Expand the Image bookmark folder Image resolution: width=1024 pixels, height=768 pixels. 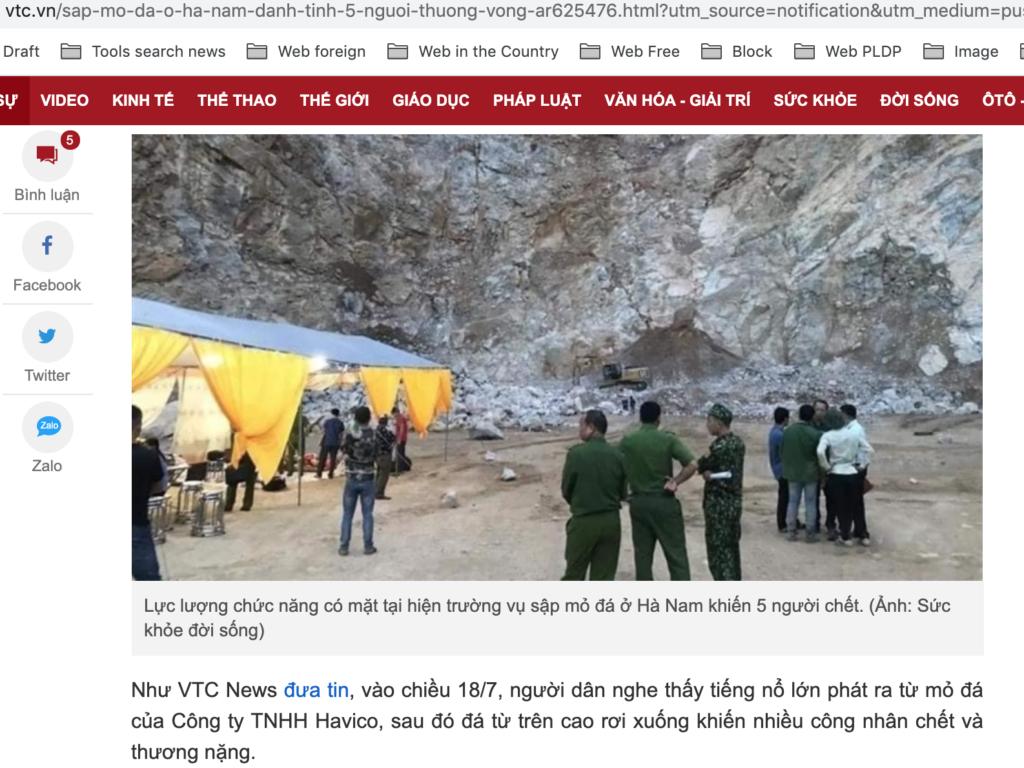[x=961, y=52]
